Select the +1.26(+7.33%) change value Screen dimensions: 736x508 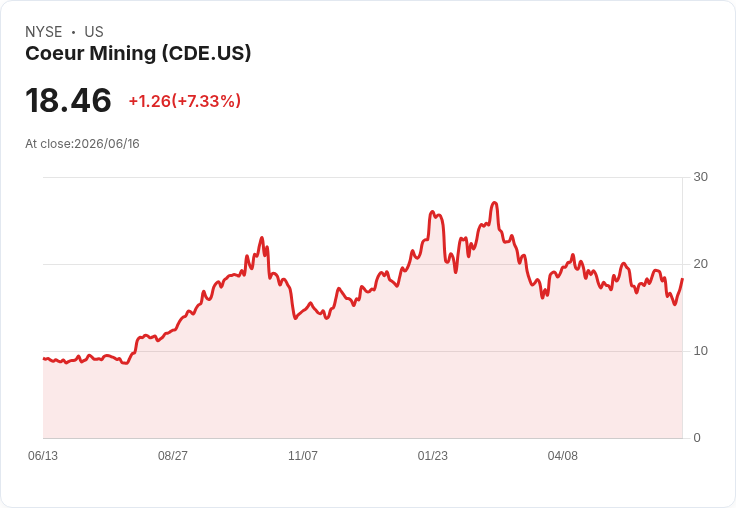pyautogui.click(x=185, y=101)
